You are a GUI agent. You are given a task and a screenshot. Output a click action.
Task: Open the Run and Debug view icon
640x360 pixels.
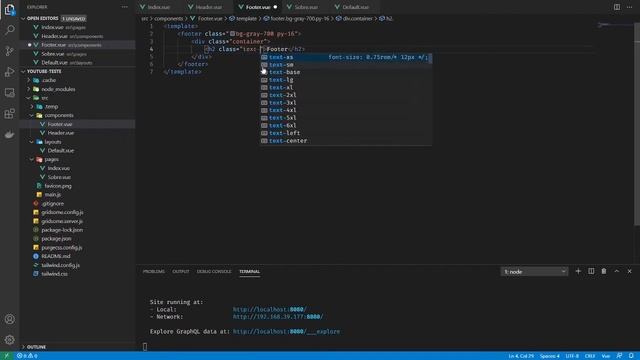[9, 72]
